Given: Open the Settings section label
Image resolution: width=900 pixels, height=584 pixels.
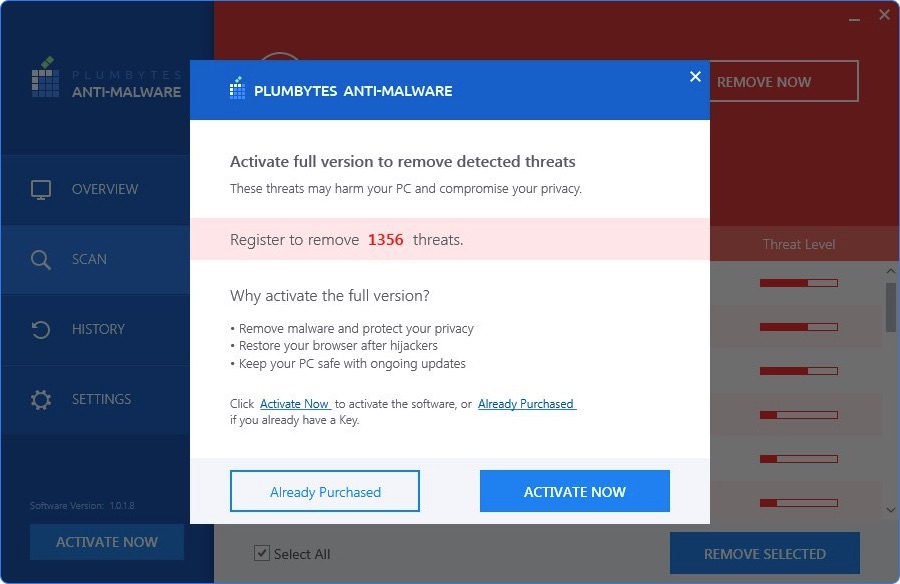Looking at the screenshot, I should click(101, 400).
